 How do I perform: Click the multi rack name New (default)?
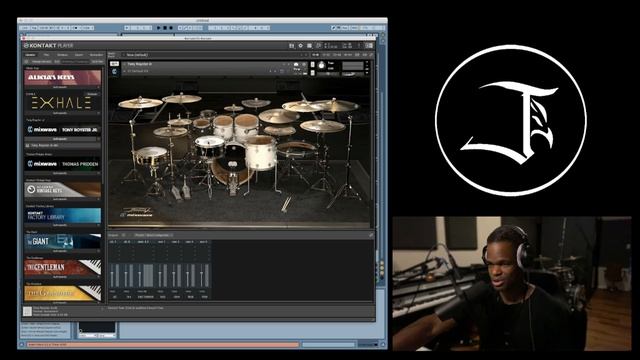(x=137, y=55)
